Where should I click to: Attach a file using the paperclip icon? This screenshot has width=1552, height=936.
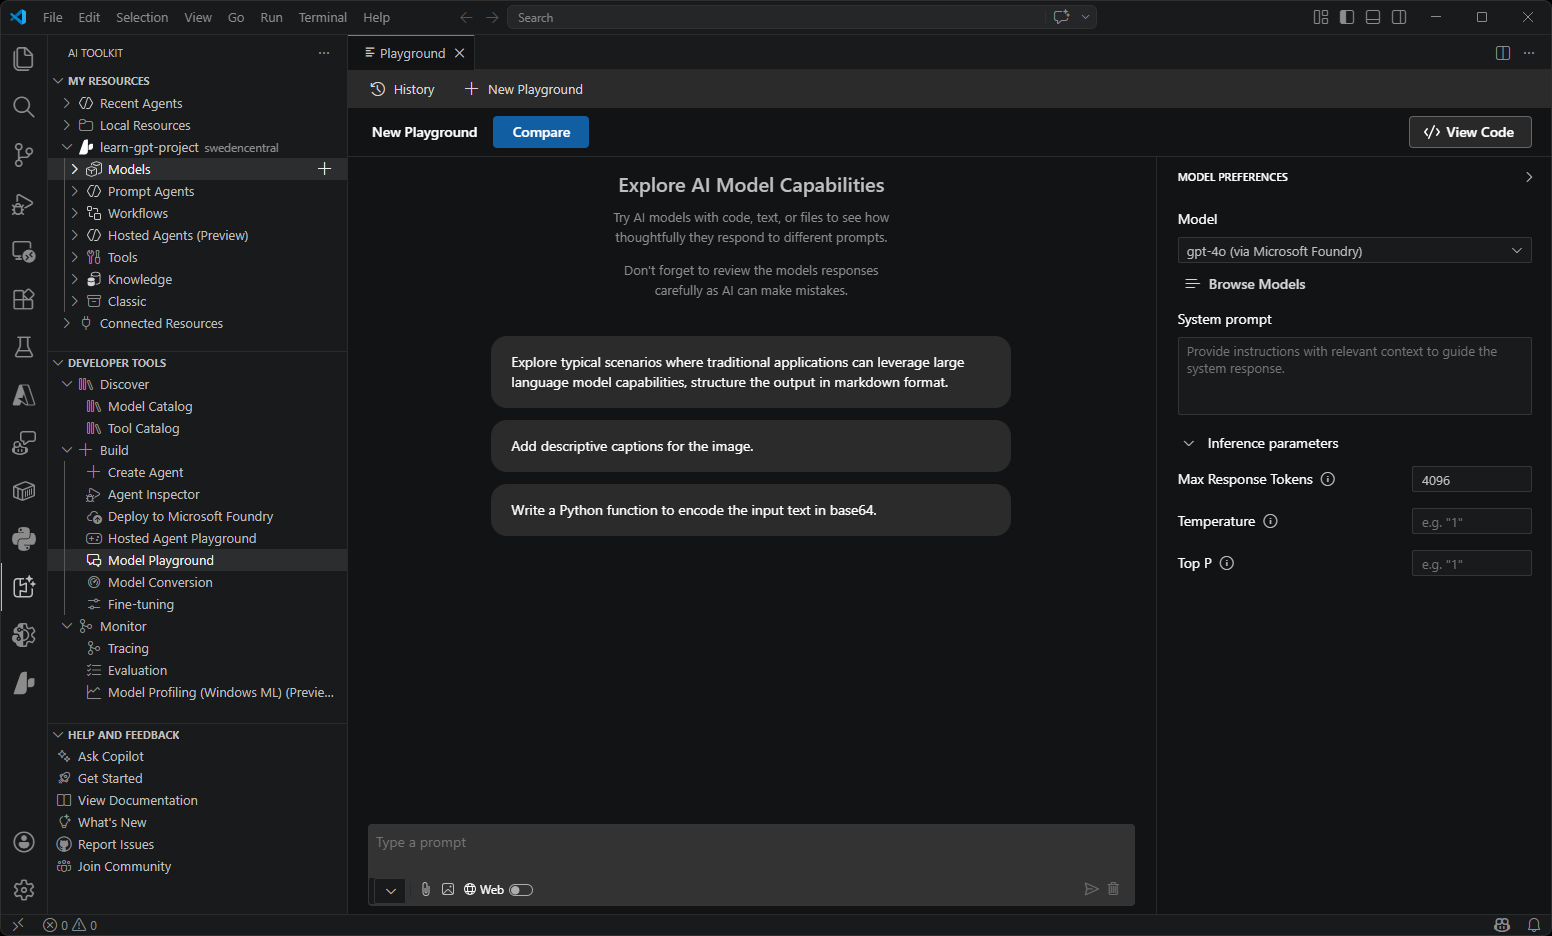tap(425, 889)
